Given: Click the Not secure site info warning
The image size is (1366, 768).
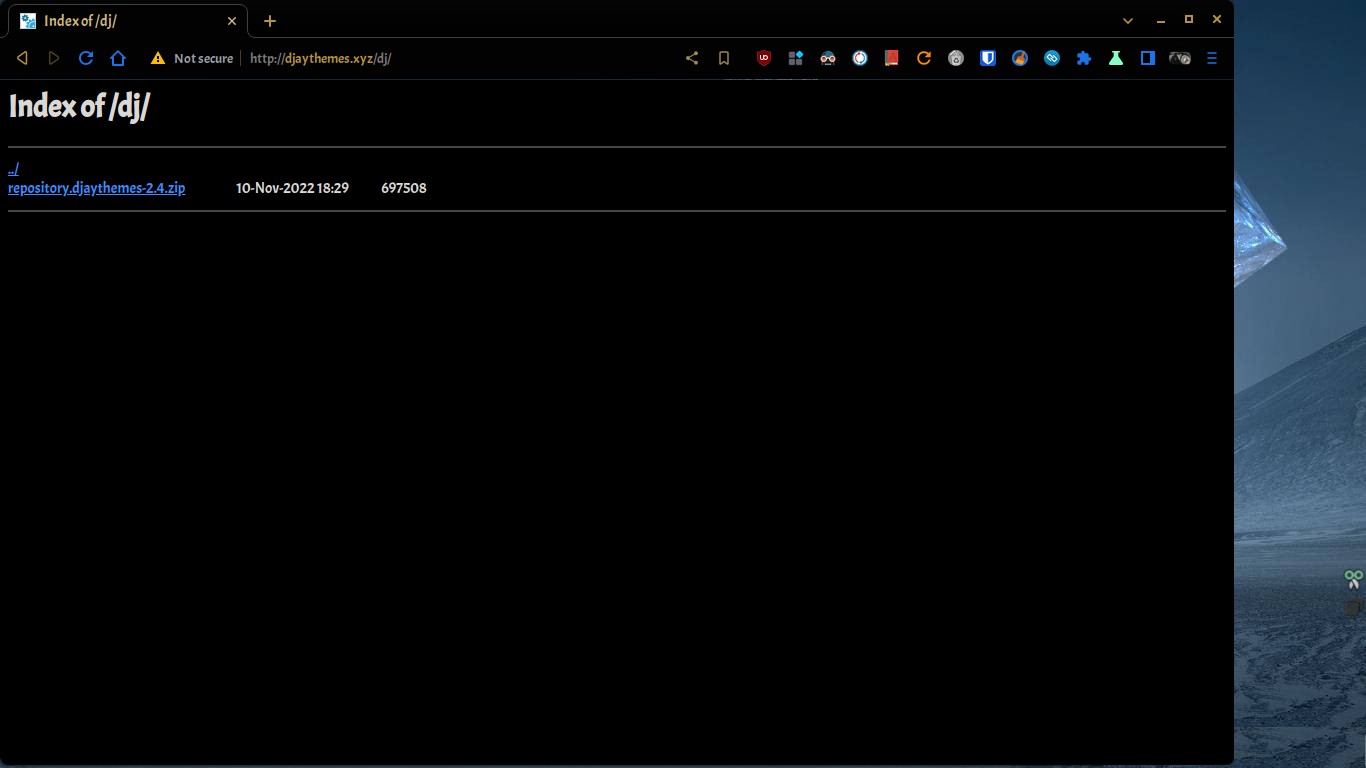Looking at the screenshot, I should tap(192, 58).
